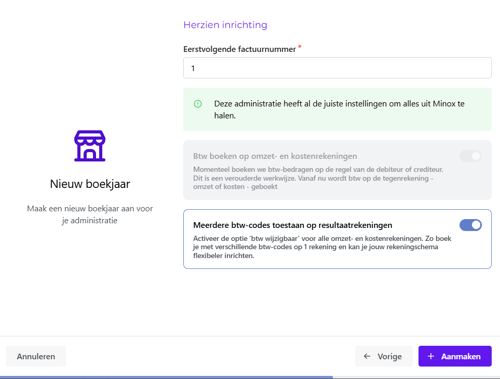Click the 'Momenteel boeken we btw-bedragen' description

pyautogui.click(x=318, y=178)
